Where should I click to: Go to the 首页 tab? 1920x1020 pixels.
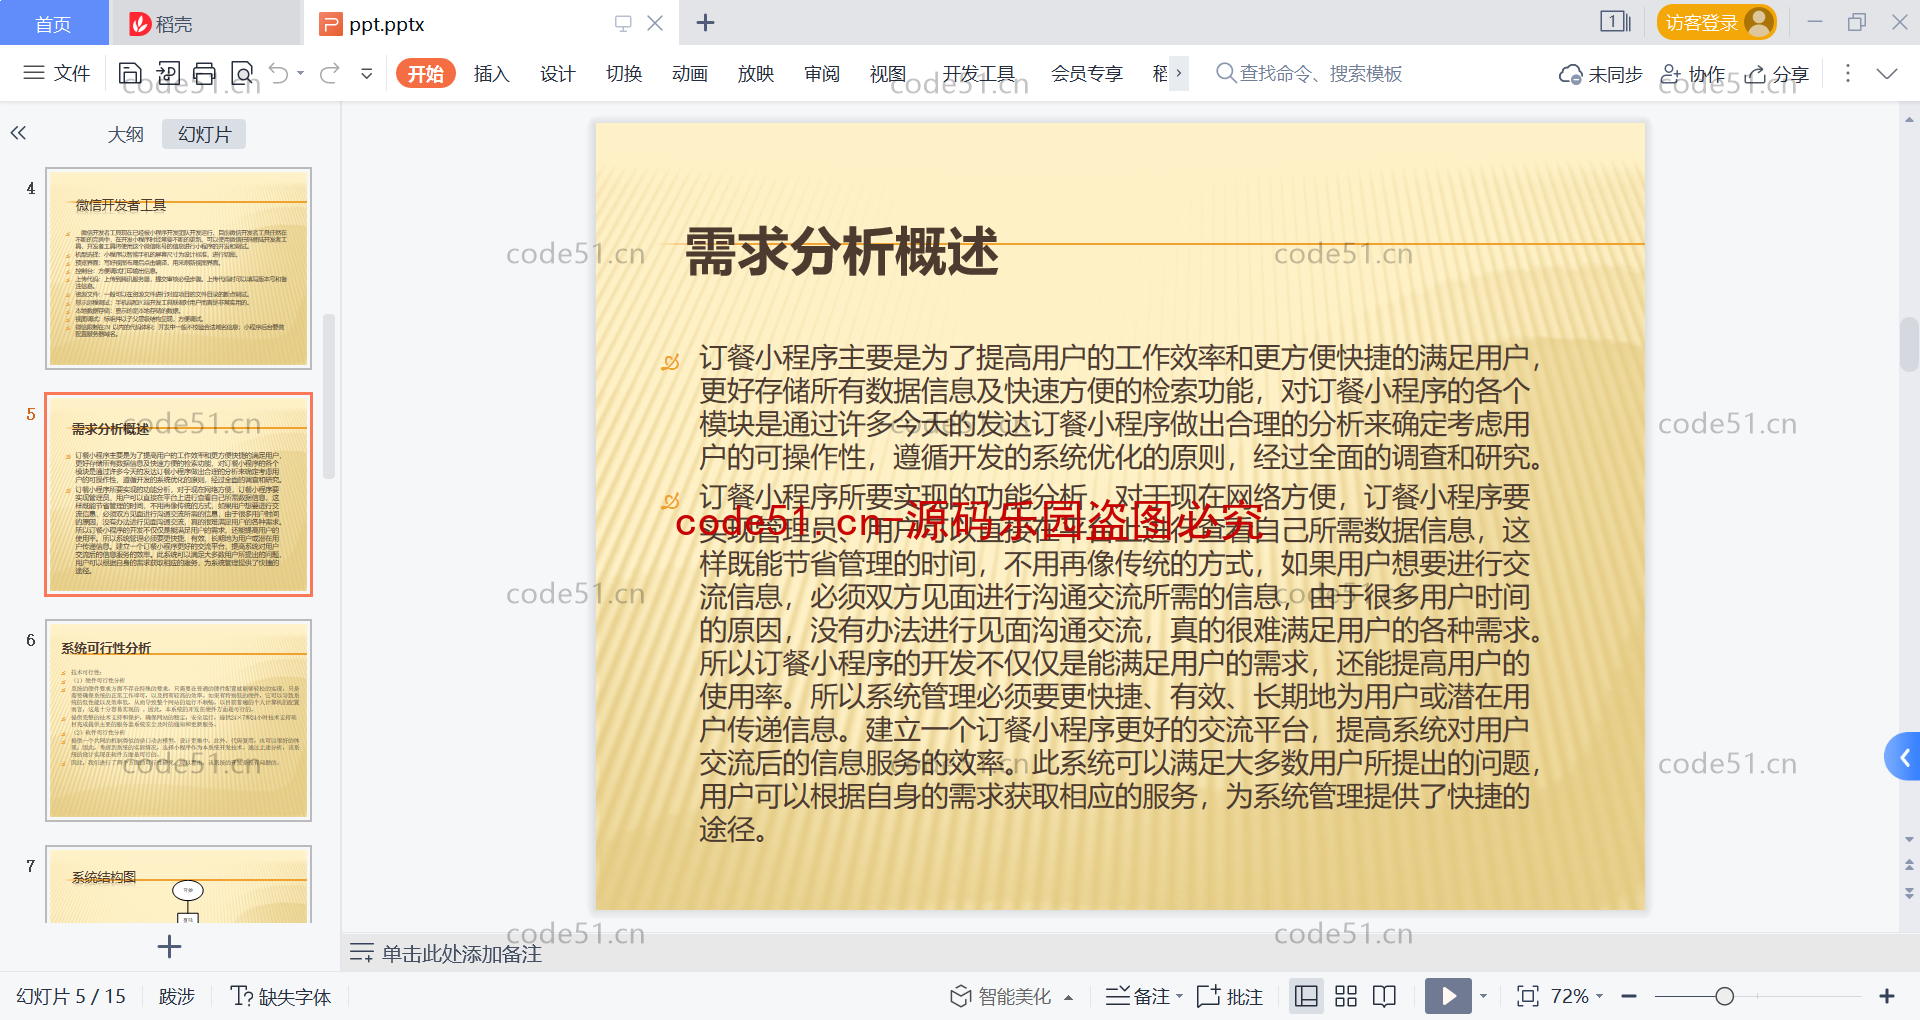coord(53,23)
